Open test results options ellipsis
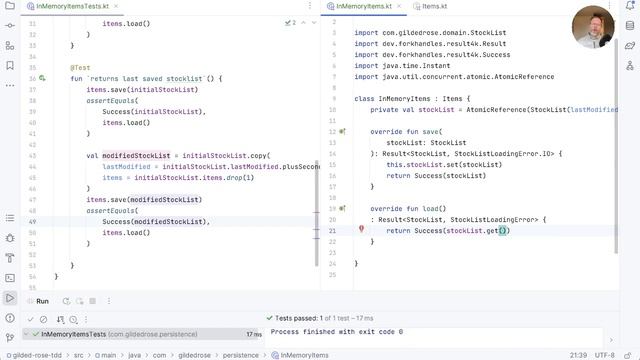640x360 pixels. click(x=86, y=320)
